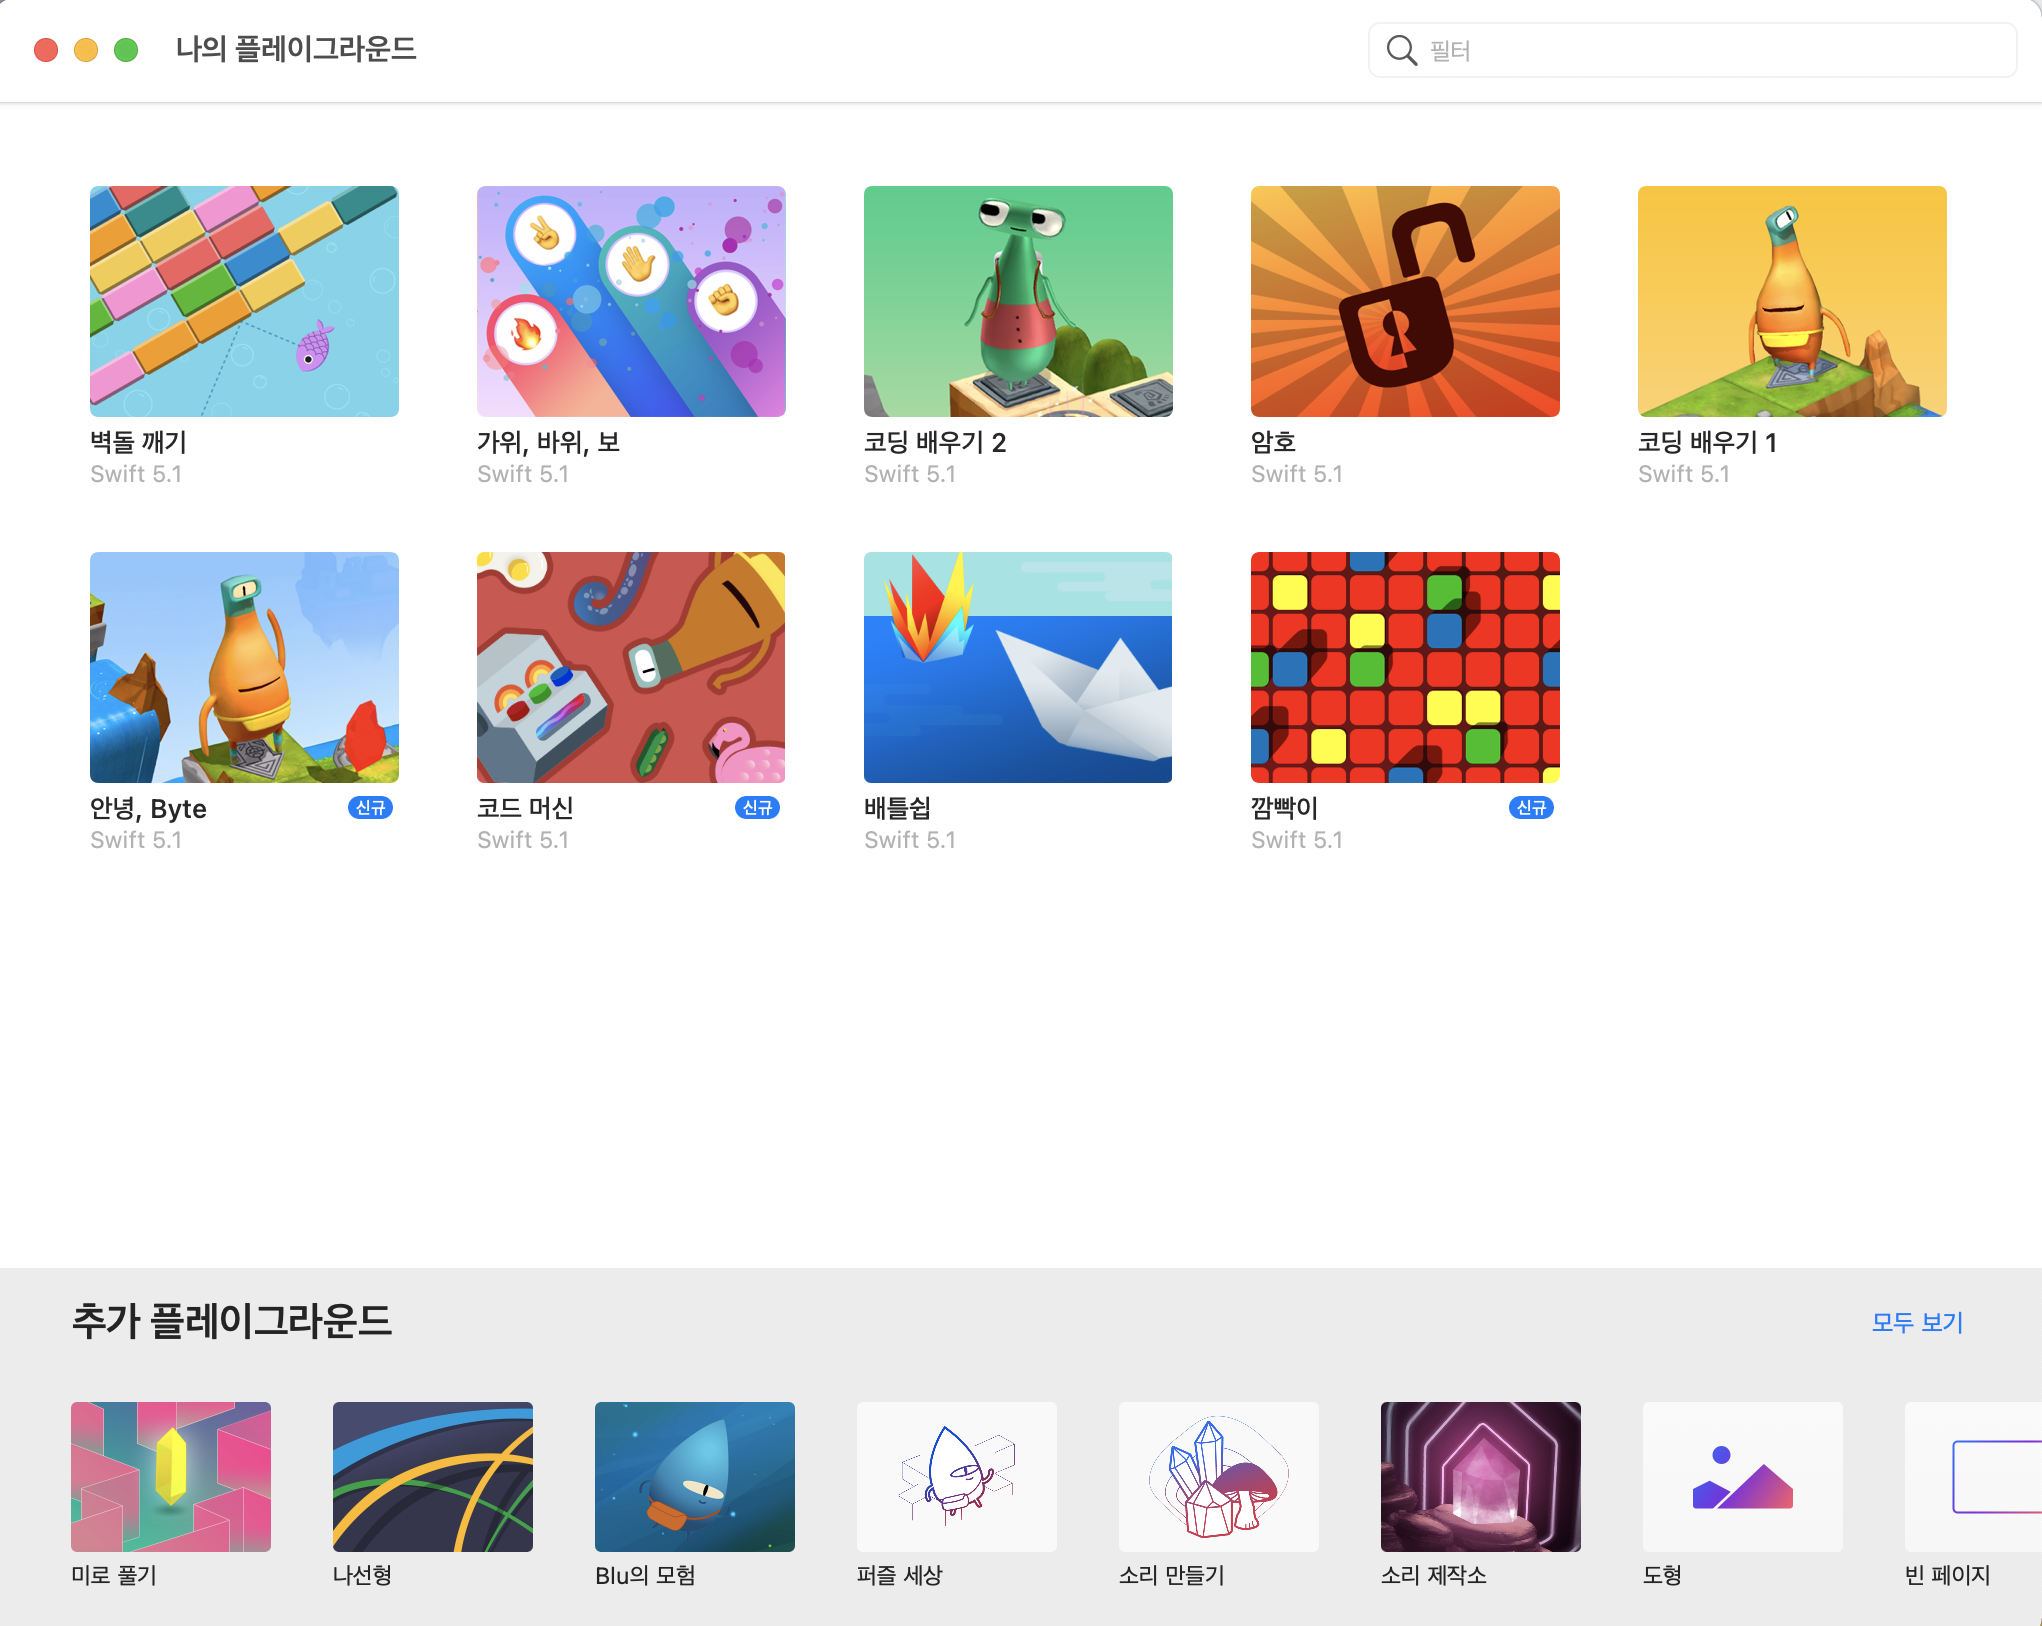The height and width of the screenshot is (1626, 2042).
Task: Click the 모두 보기 link
Action: [1917, 1322]
